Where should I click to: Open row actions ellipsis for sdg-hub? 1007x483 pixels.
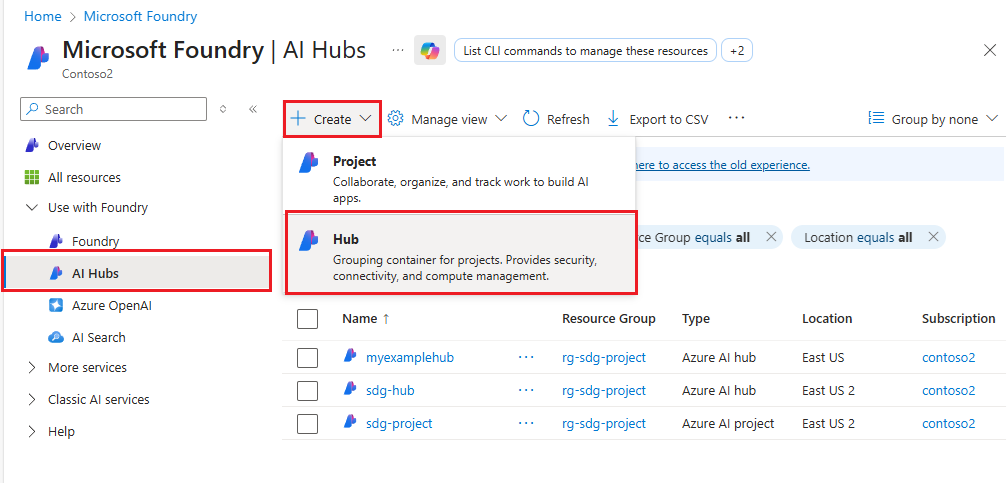[526, 391]
